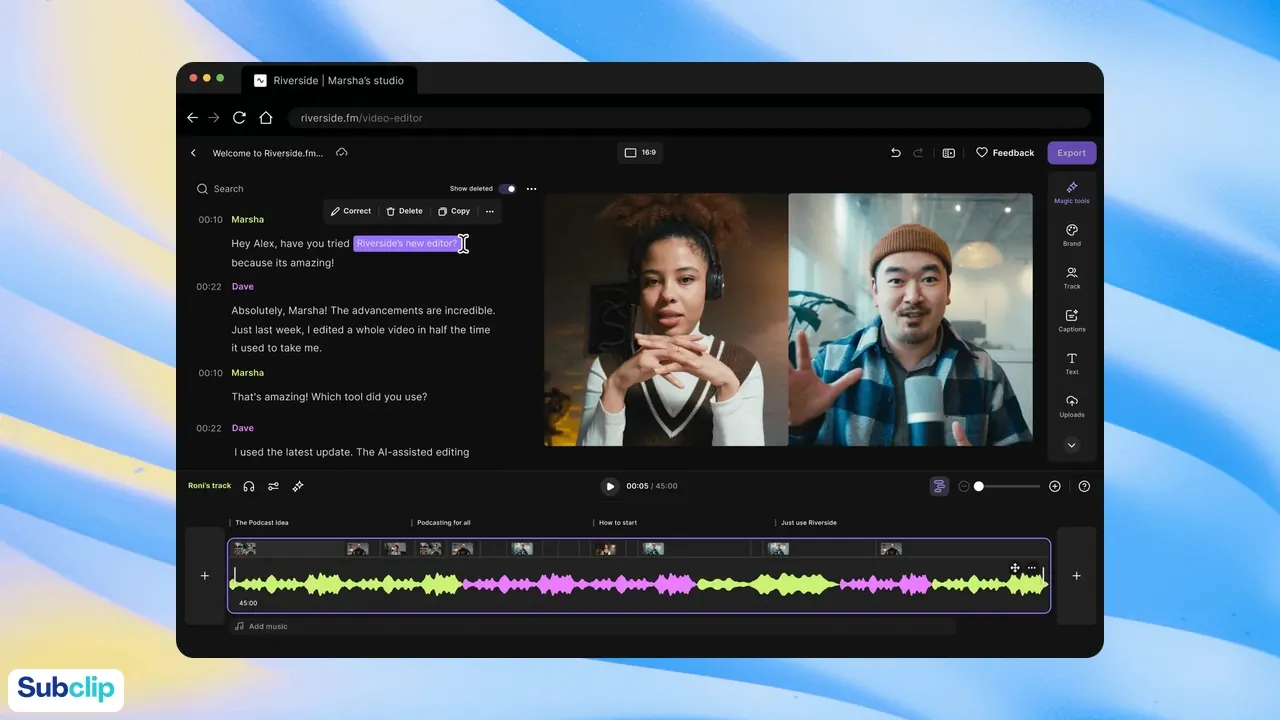Click Copy in the selection toolbar
The width and height of the screenshot is (1280, 720).
[x=454, y=211]
